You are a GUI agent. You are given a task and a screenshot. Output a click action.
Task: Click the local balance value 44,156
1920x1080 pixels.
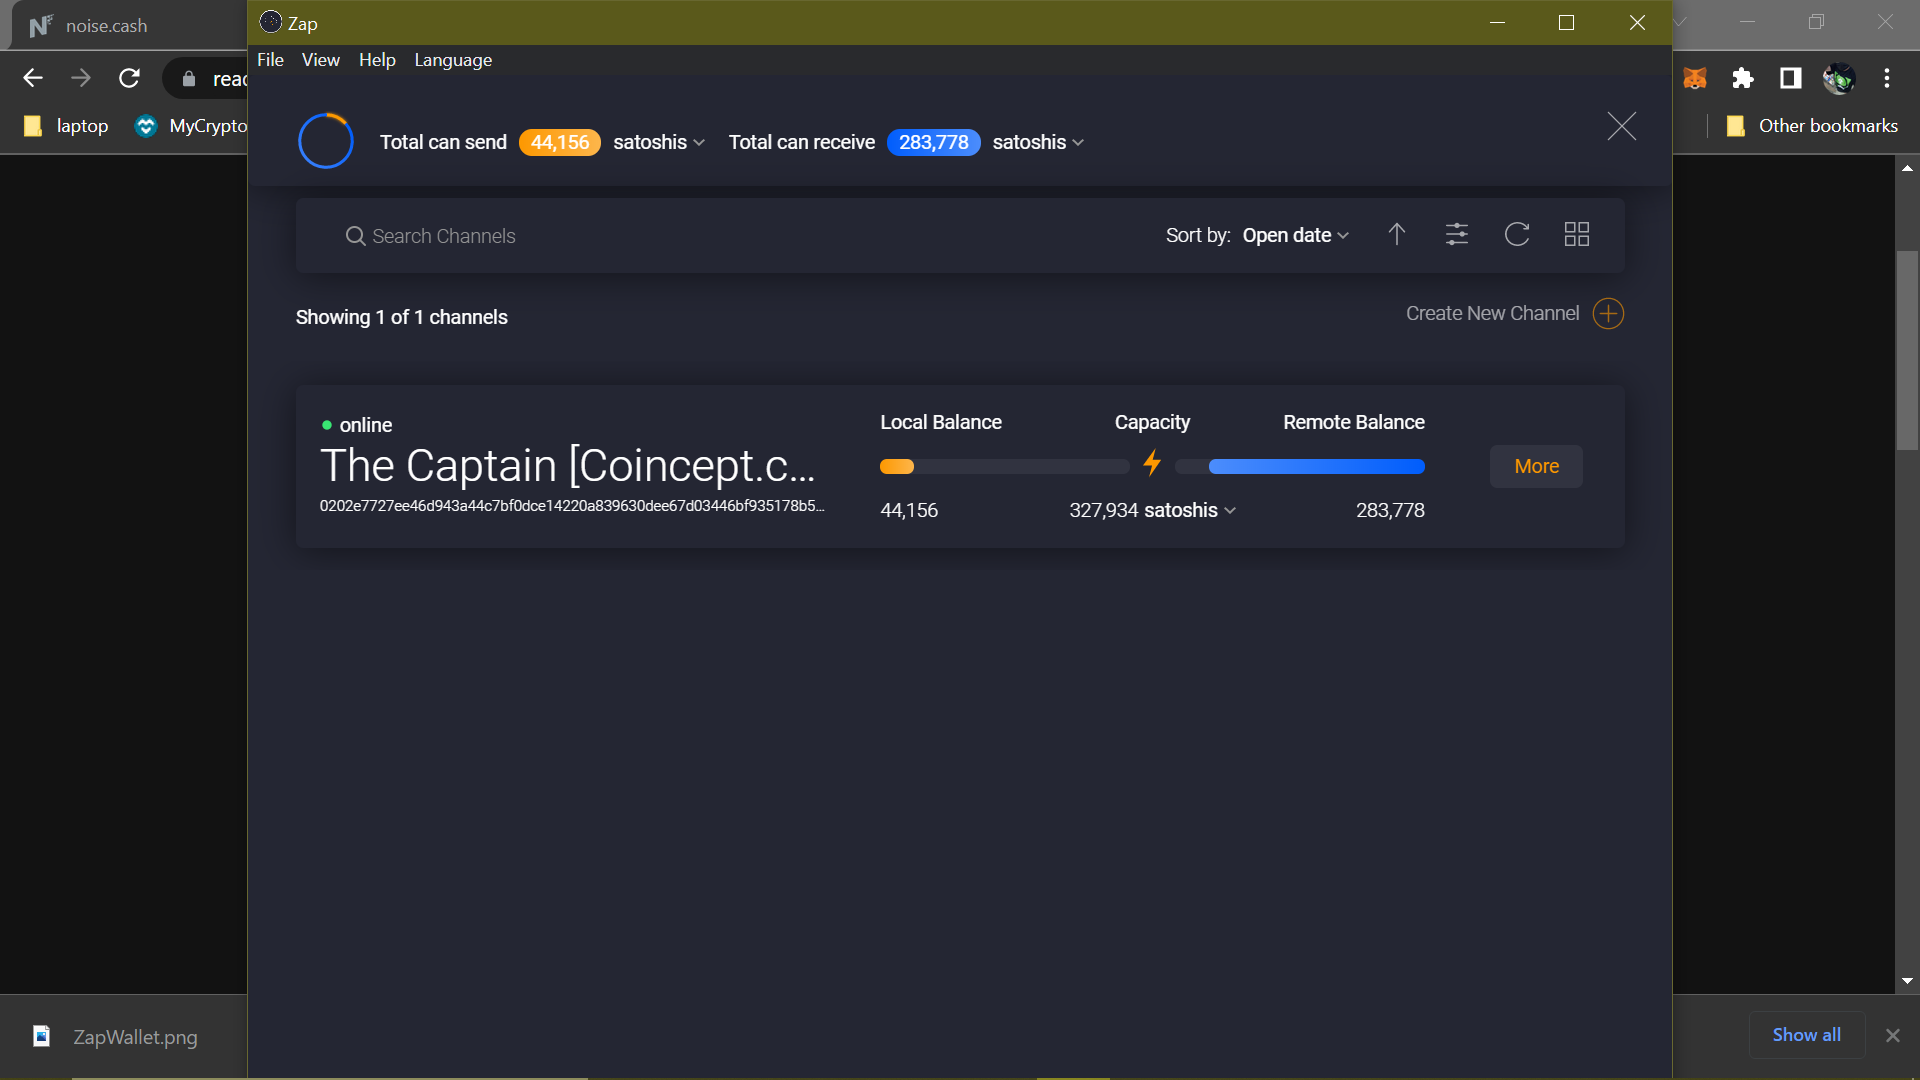909,510
